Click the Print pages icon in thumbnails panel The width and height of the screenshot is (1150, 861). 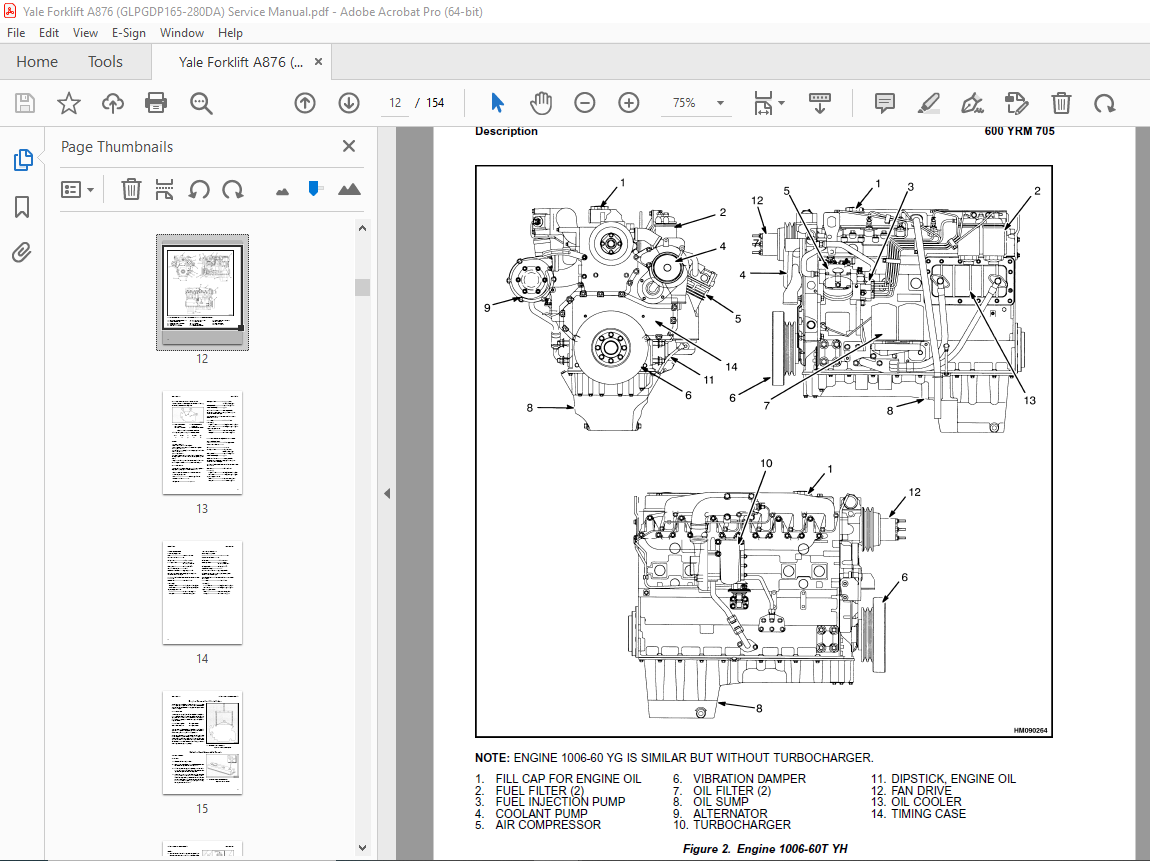click(164, 189)
